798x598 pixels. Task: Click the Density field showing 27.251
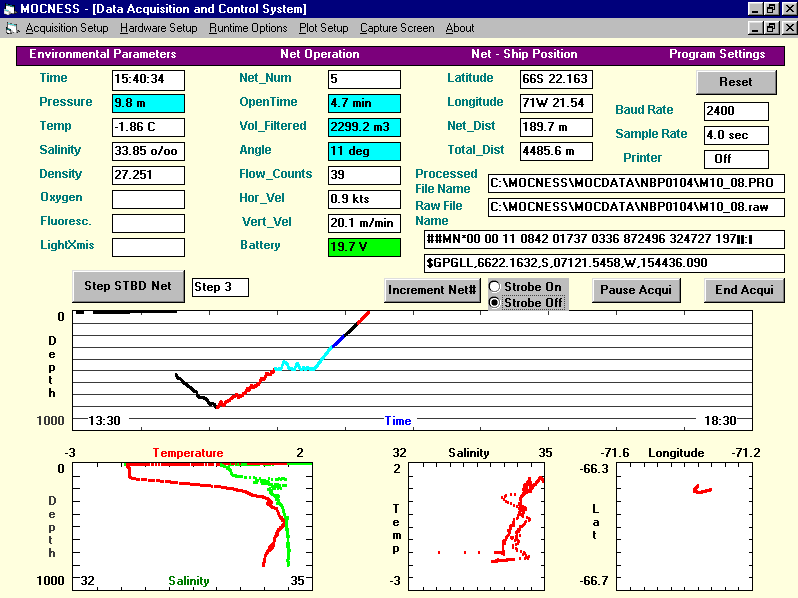pyautogui.click(x=148, y=175)
